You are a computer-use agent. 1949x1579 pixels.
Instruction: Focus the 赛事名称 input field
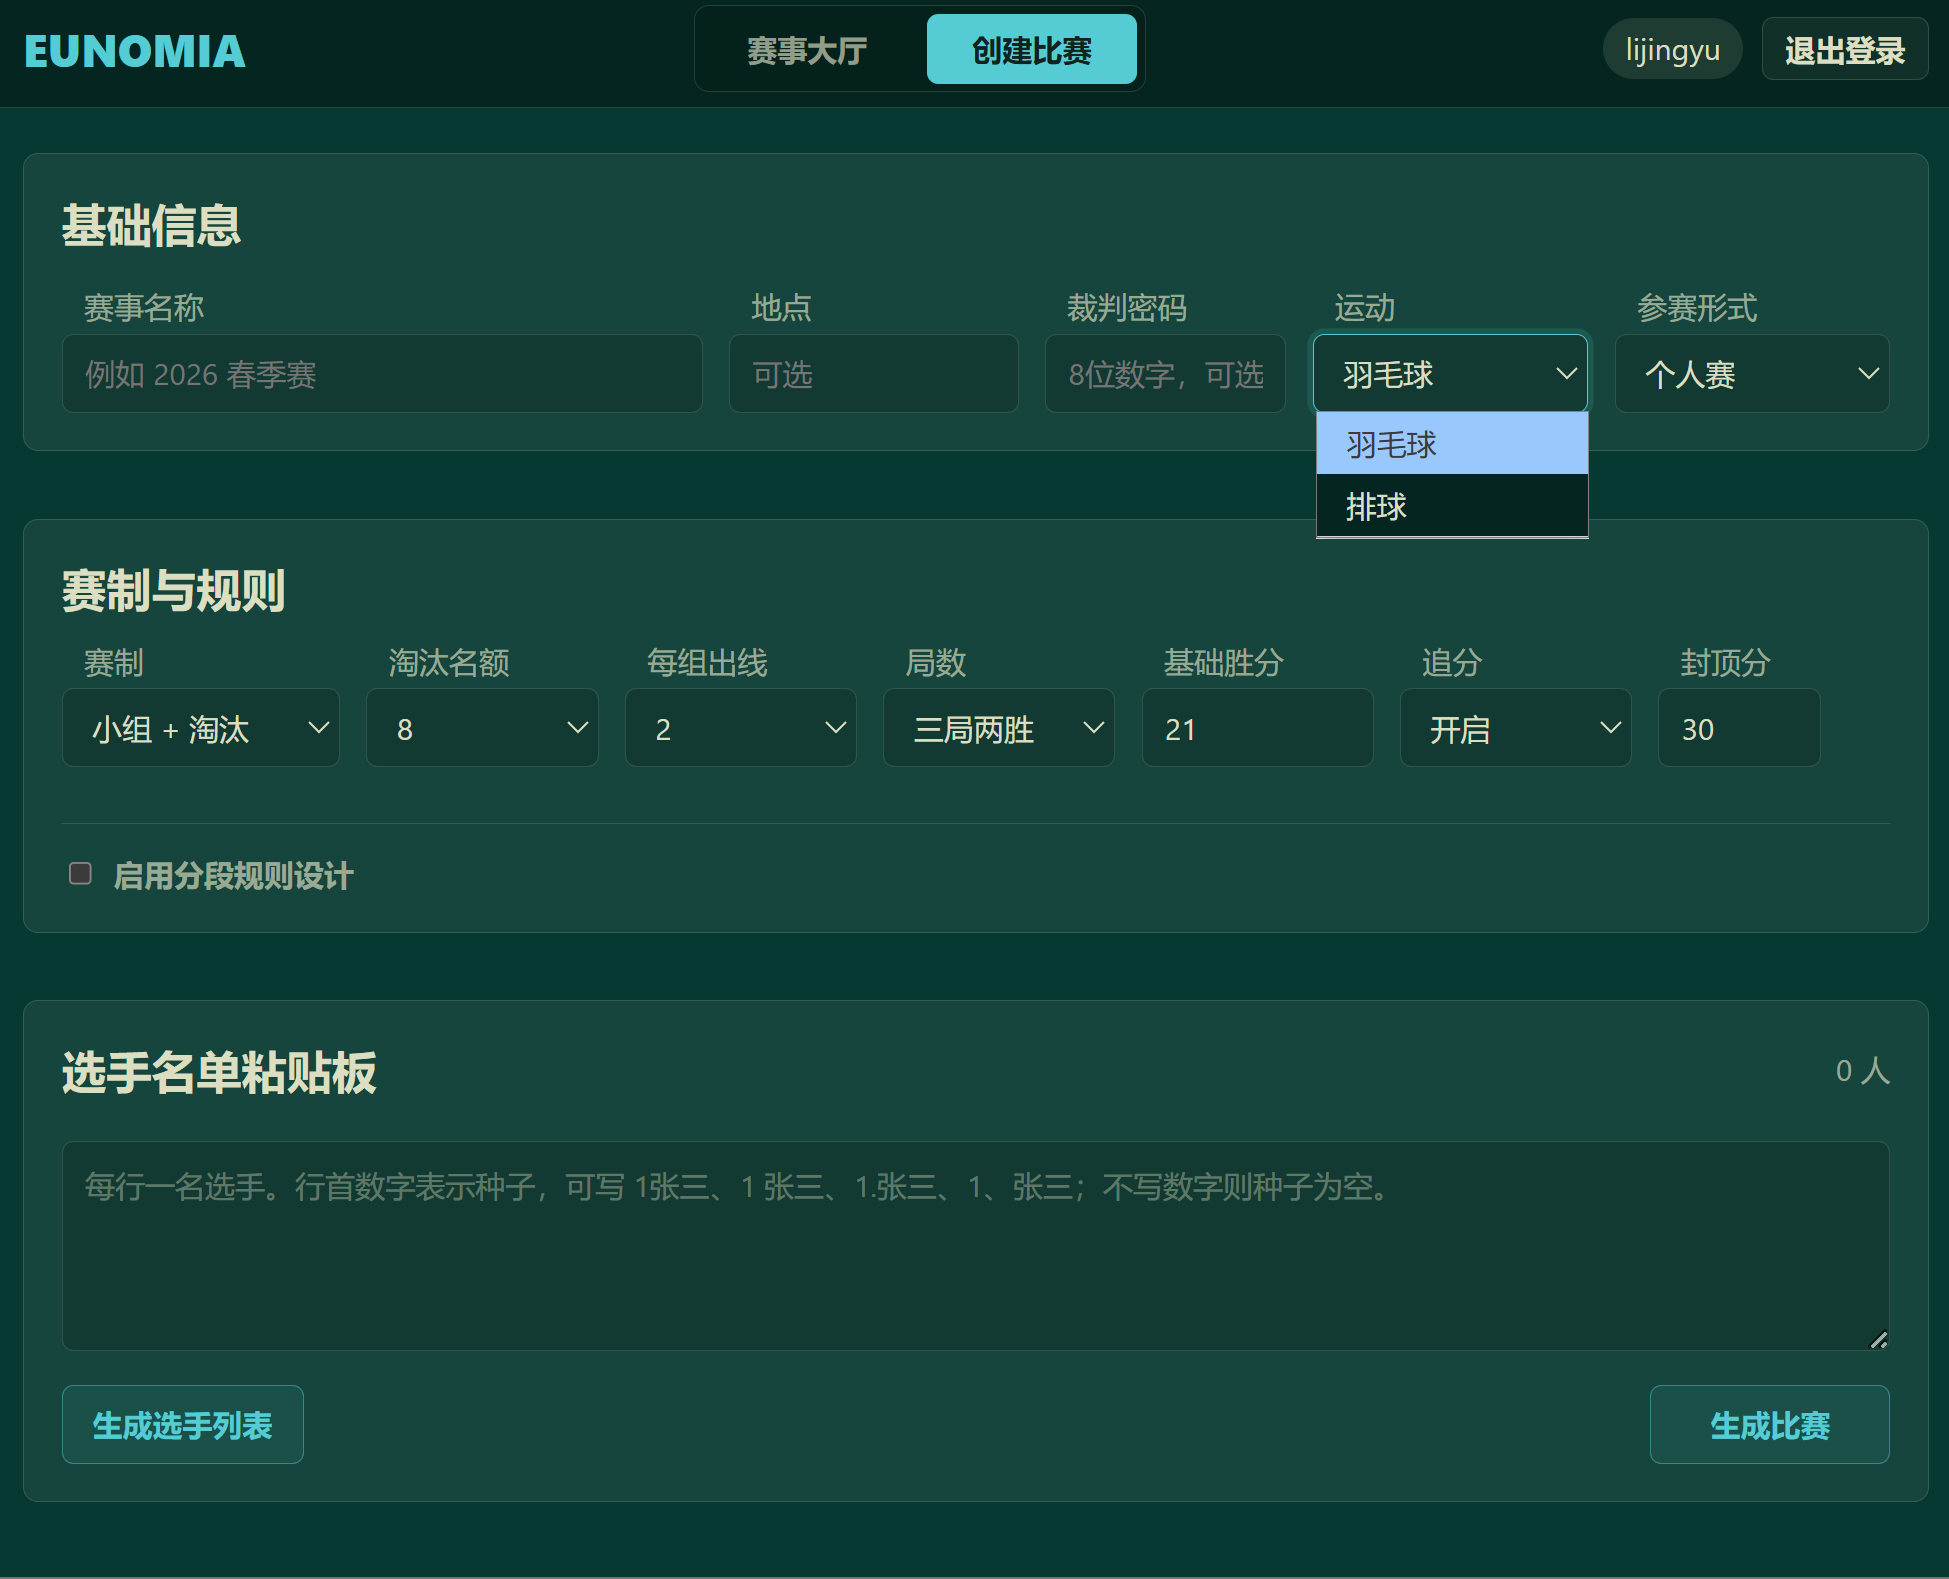[382, 374]
